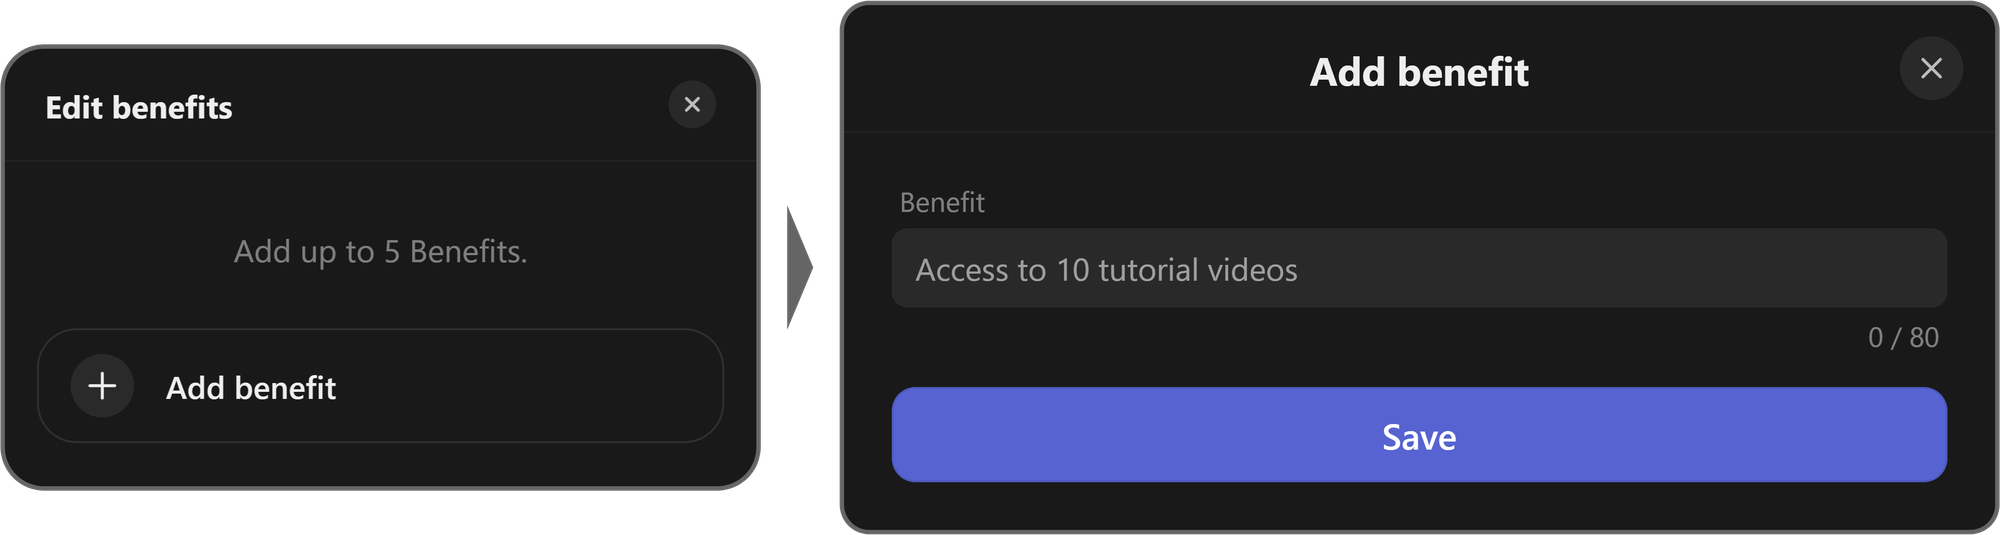
Task: Close the Edit benefits dialog
Action: tap(692, 104)
